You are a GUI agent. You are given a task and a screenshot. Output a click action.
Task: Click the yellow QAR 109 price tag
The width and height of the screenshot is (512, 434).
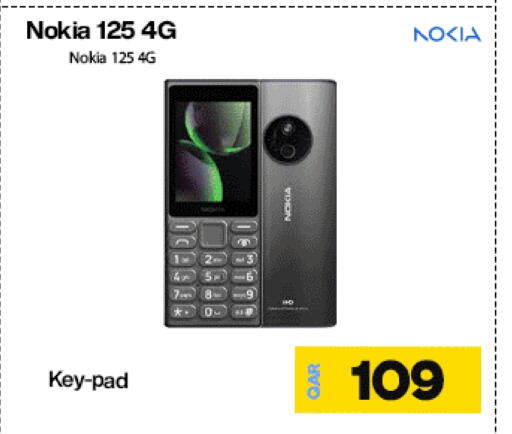click(x=388, y=380)
